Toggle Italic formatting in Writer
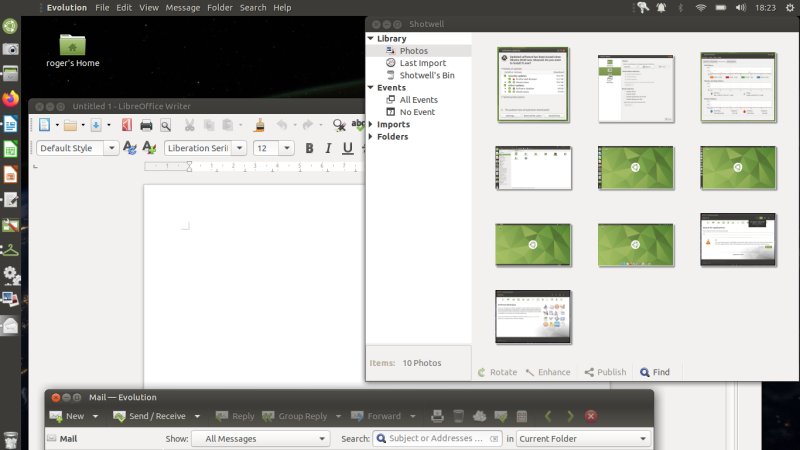The image size is (800, 450). coord(328,148)
